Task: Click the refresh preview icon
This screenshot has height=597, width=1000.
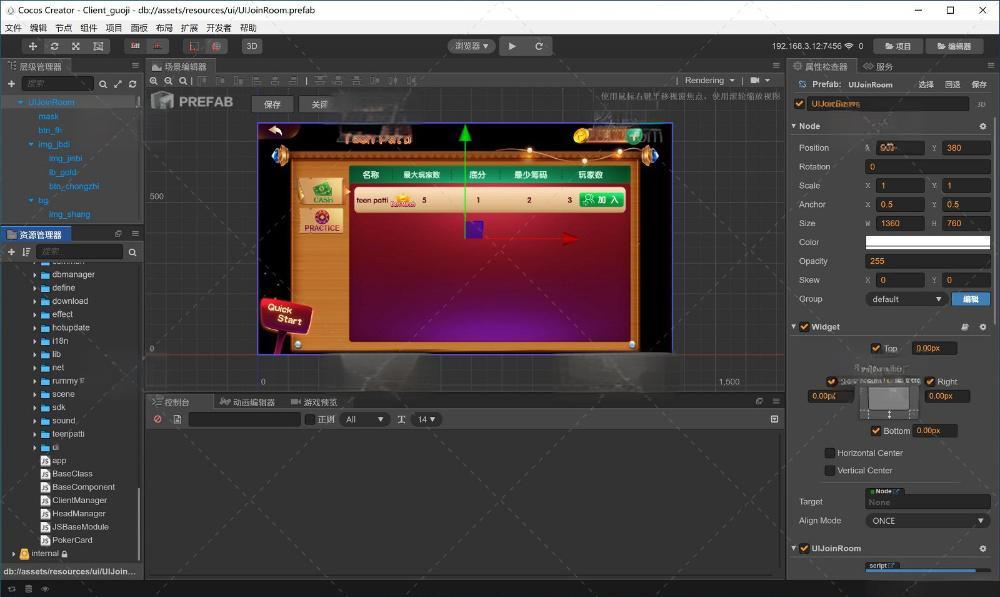Action: 539,47
